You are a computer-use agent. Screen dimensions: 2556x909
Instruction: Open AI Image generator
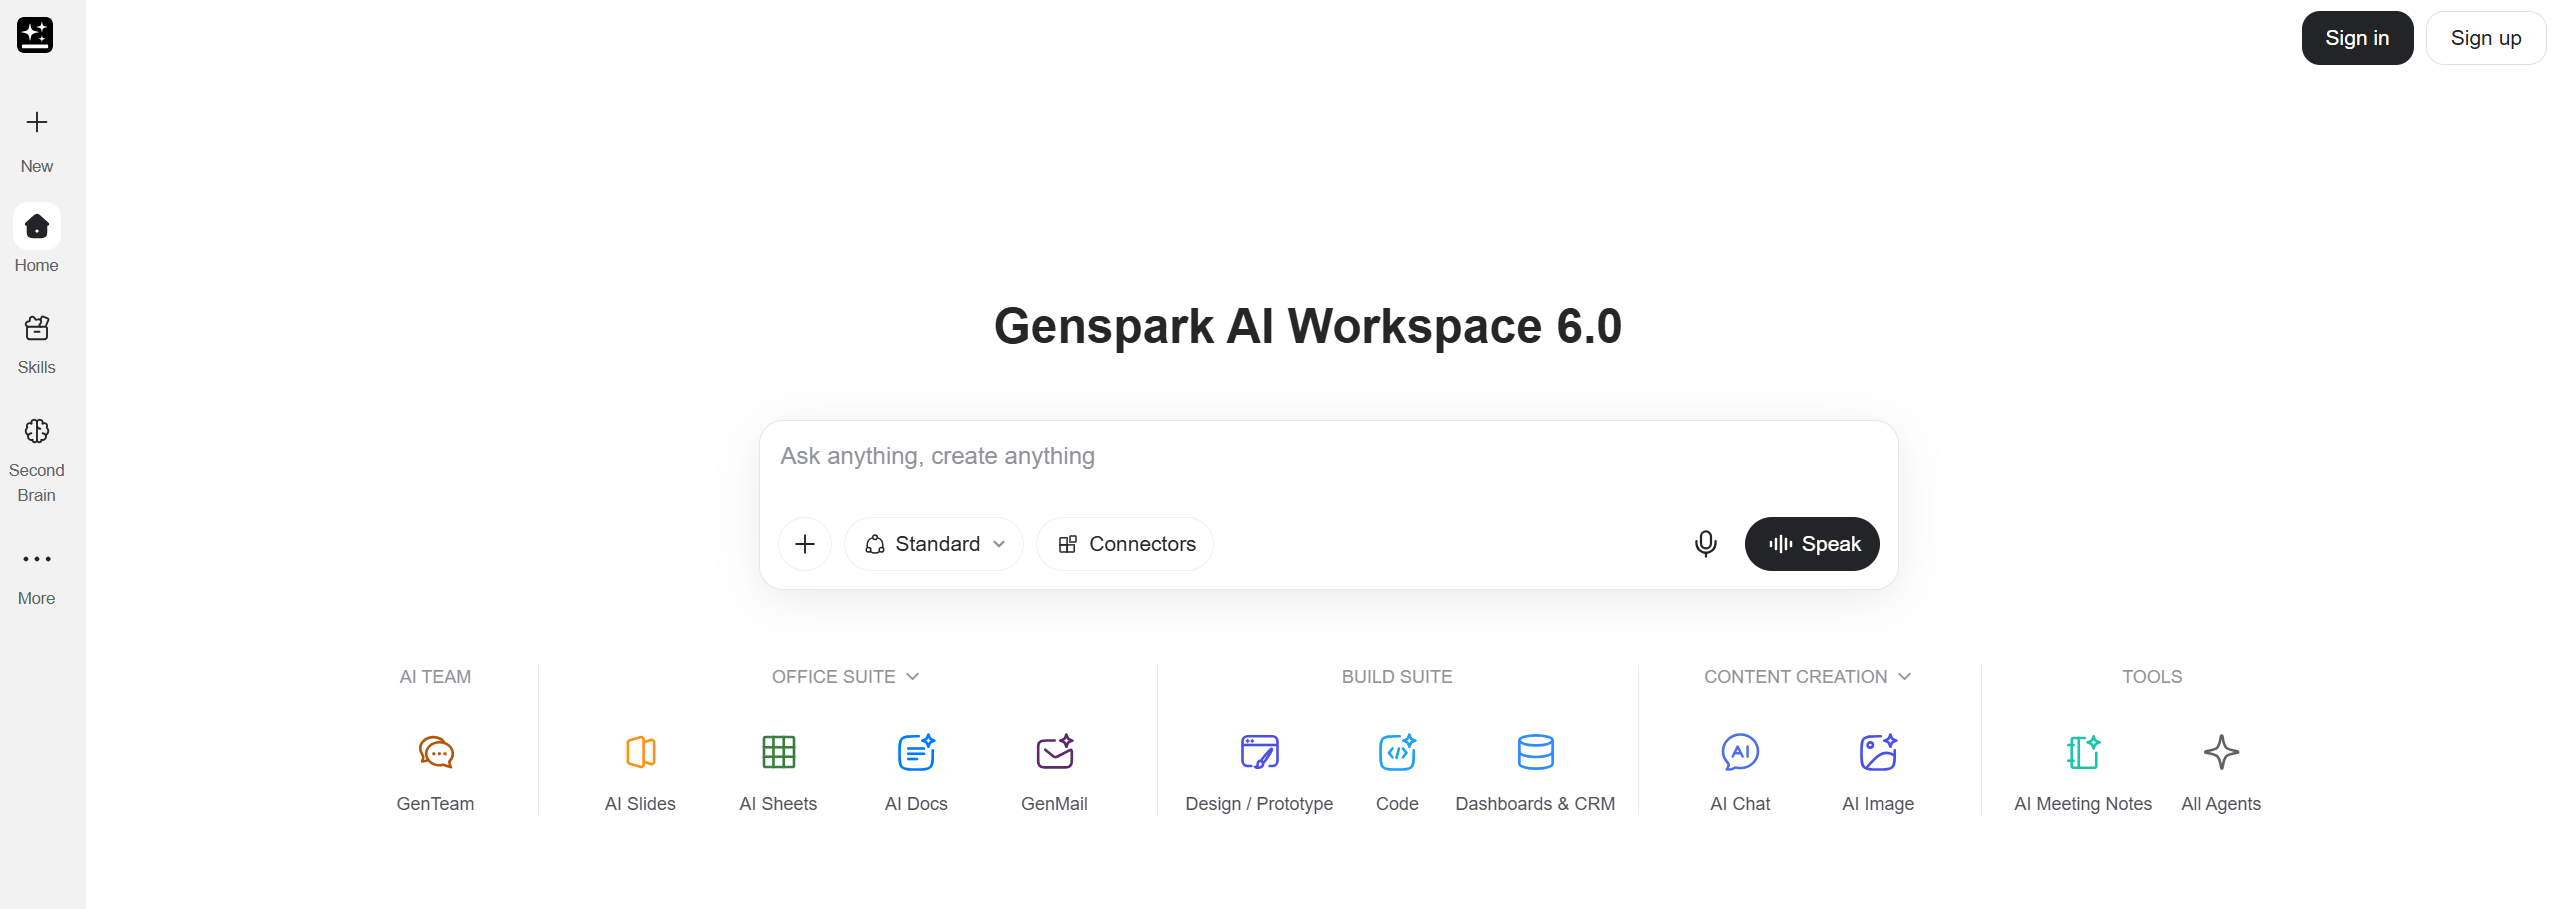(1878, 772)
